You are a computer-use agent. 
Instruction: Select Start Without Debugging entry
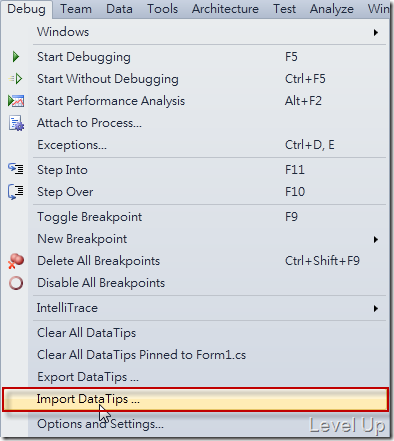[x=209, y=79]
